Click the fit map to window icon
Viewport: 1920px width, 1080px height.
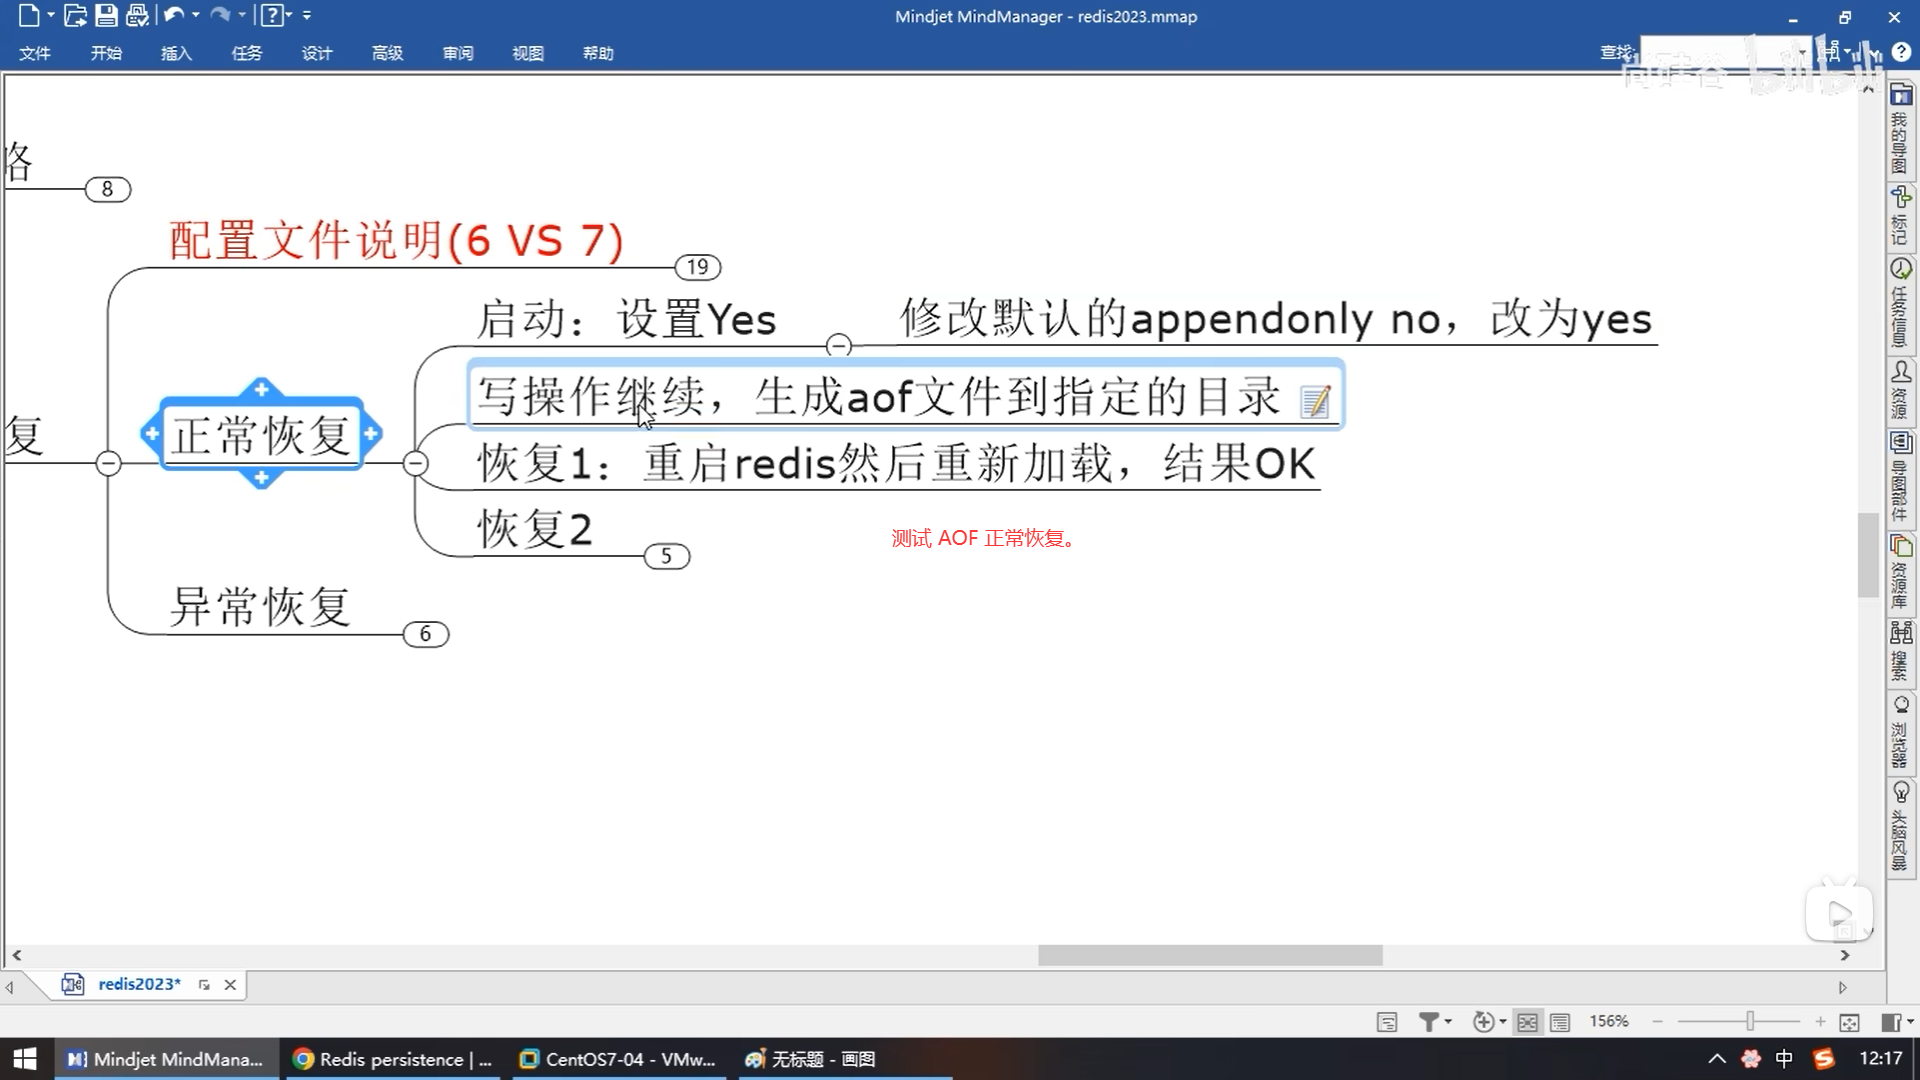[x=1849, y=1022]
